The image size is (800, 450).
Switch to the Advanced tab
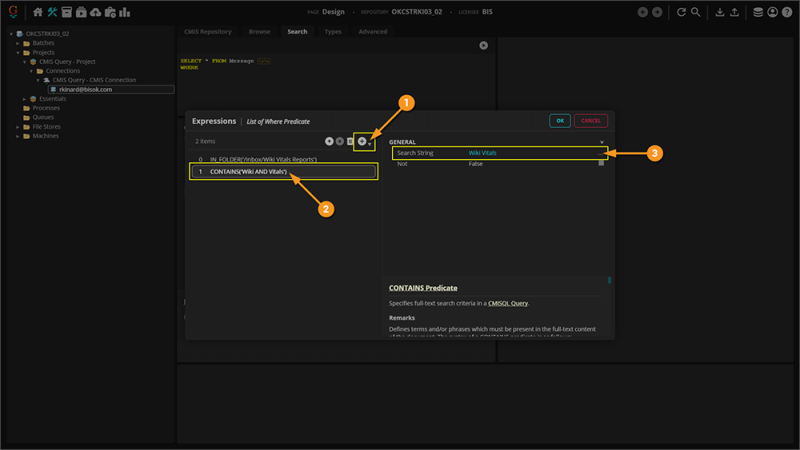pos(372,32)
